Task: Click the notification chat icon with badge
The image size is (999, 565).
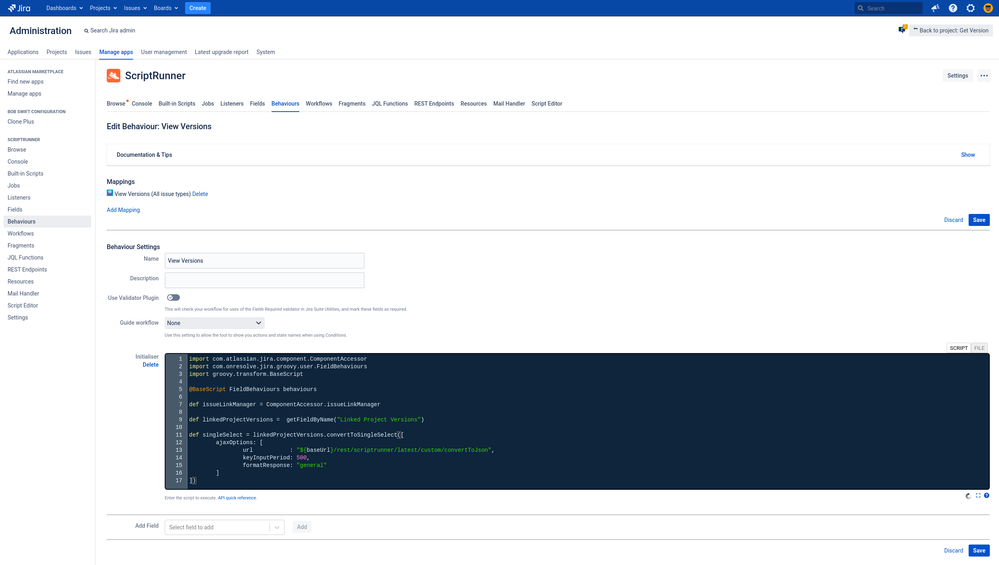Action: pyautogui.click(x=902, y=29)
